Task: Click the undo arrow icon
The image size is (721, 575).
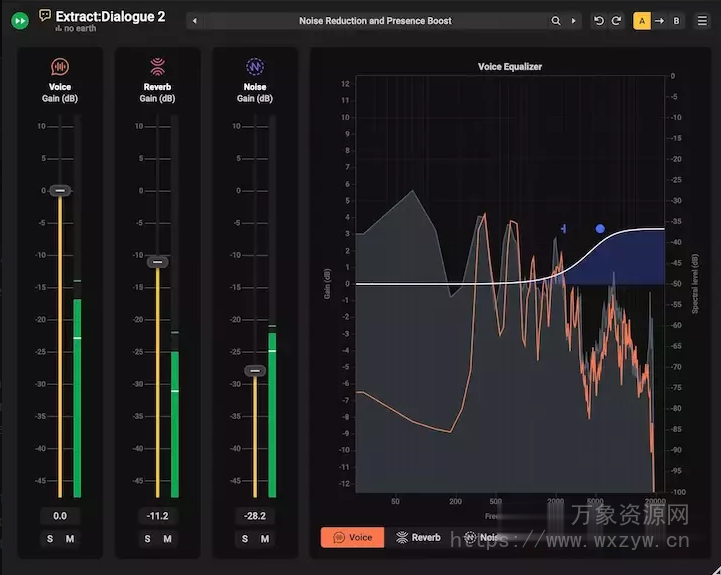Action: click(x=598, y=20)
